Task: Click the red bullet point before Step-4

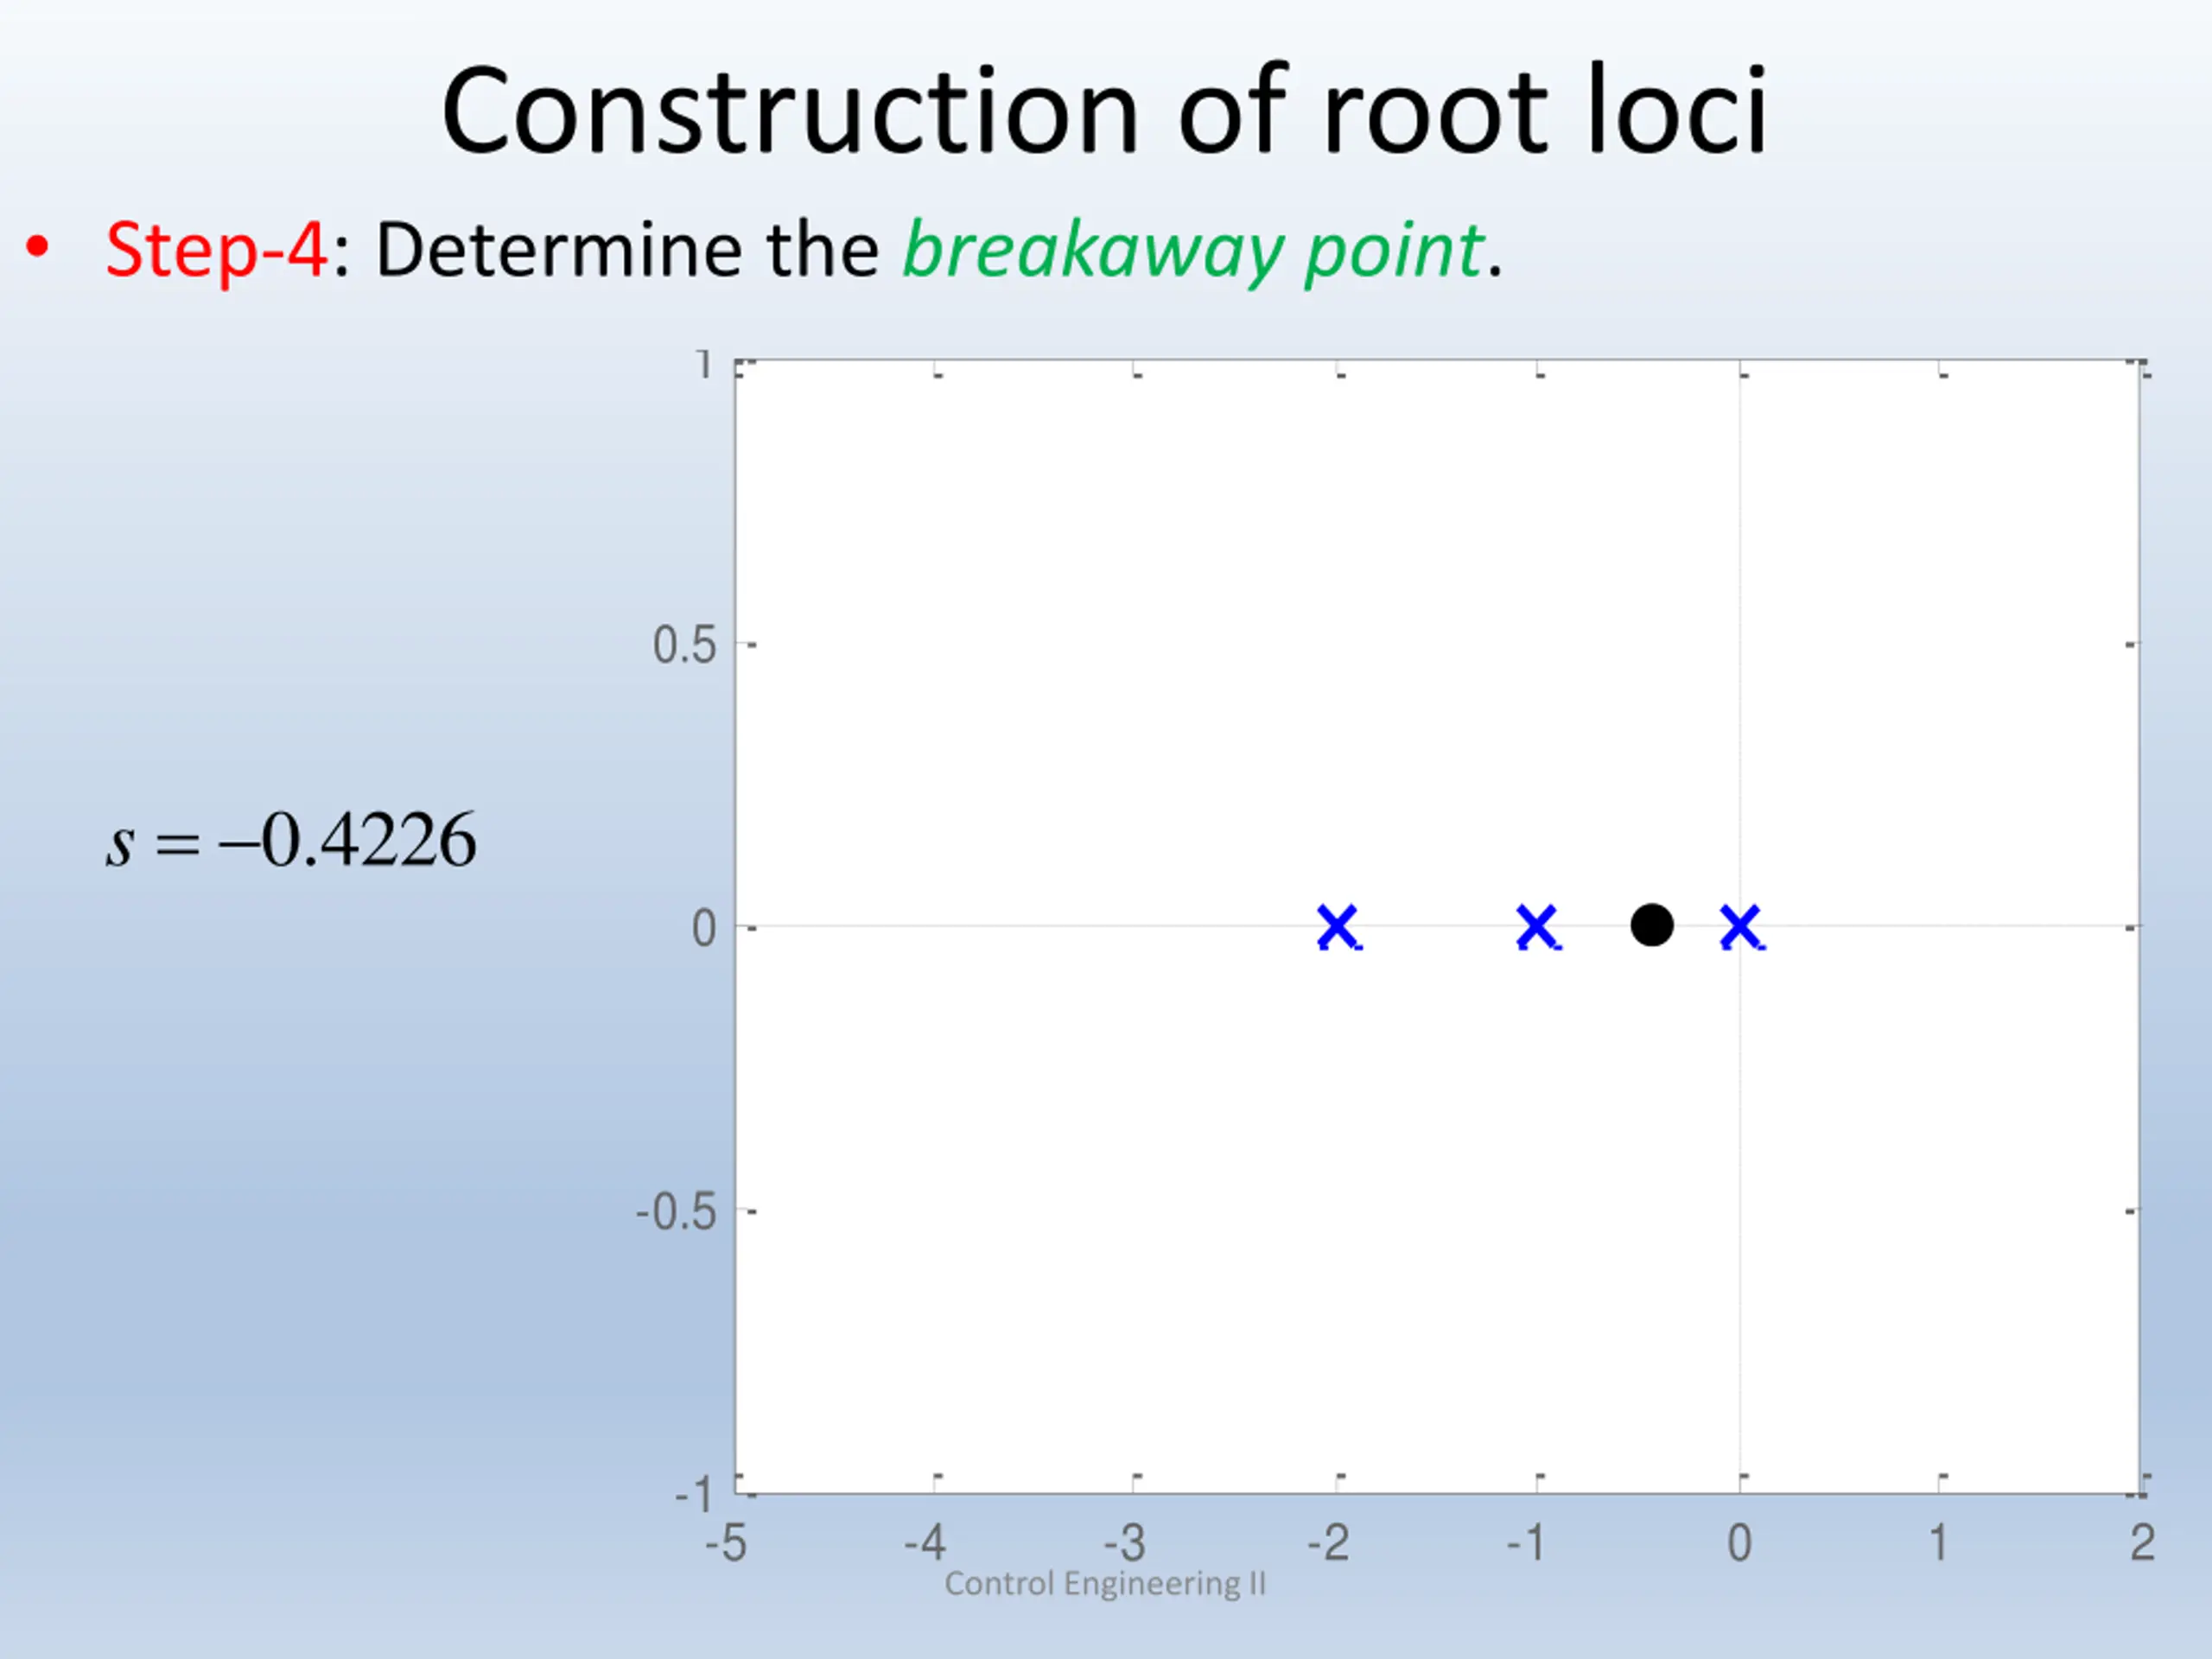Action: tap(37, 246)
